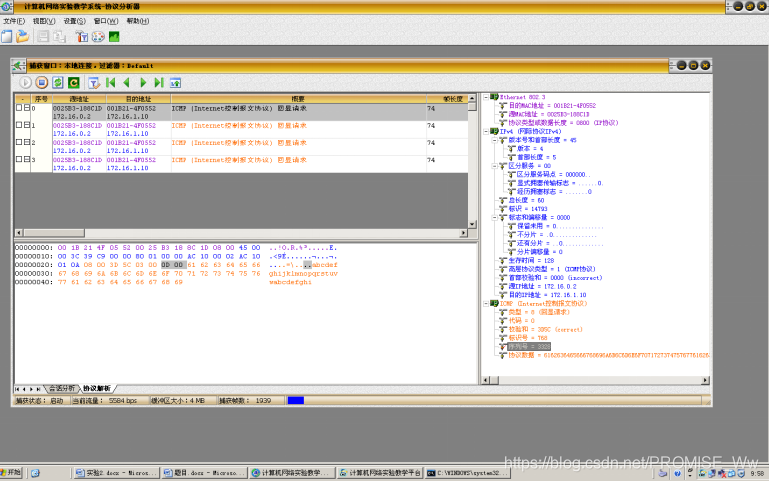This screenshot has height=482, width=769.
Task: Select the 目的IP地址 = 172.16.1.10 tree item
Action: pyautogui.click(x=547, y=295)
